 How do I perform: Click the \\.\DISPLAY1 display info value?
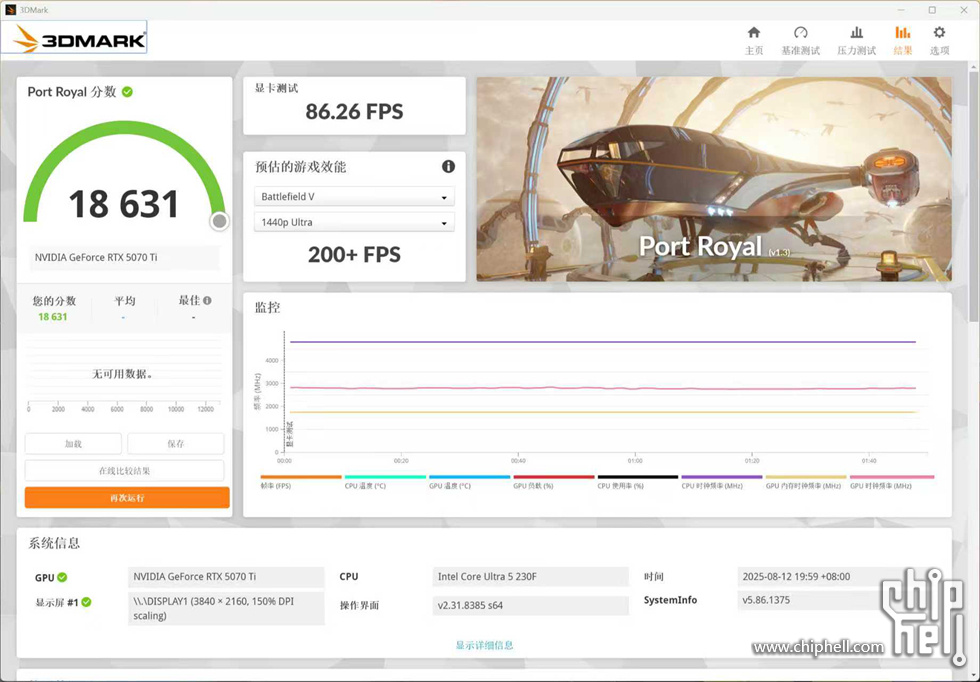click(226, 608)
